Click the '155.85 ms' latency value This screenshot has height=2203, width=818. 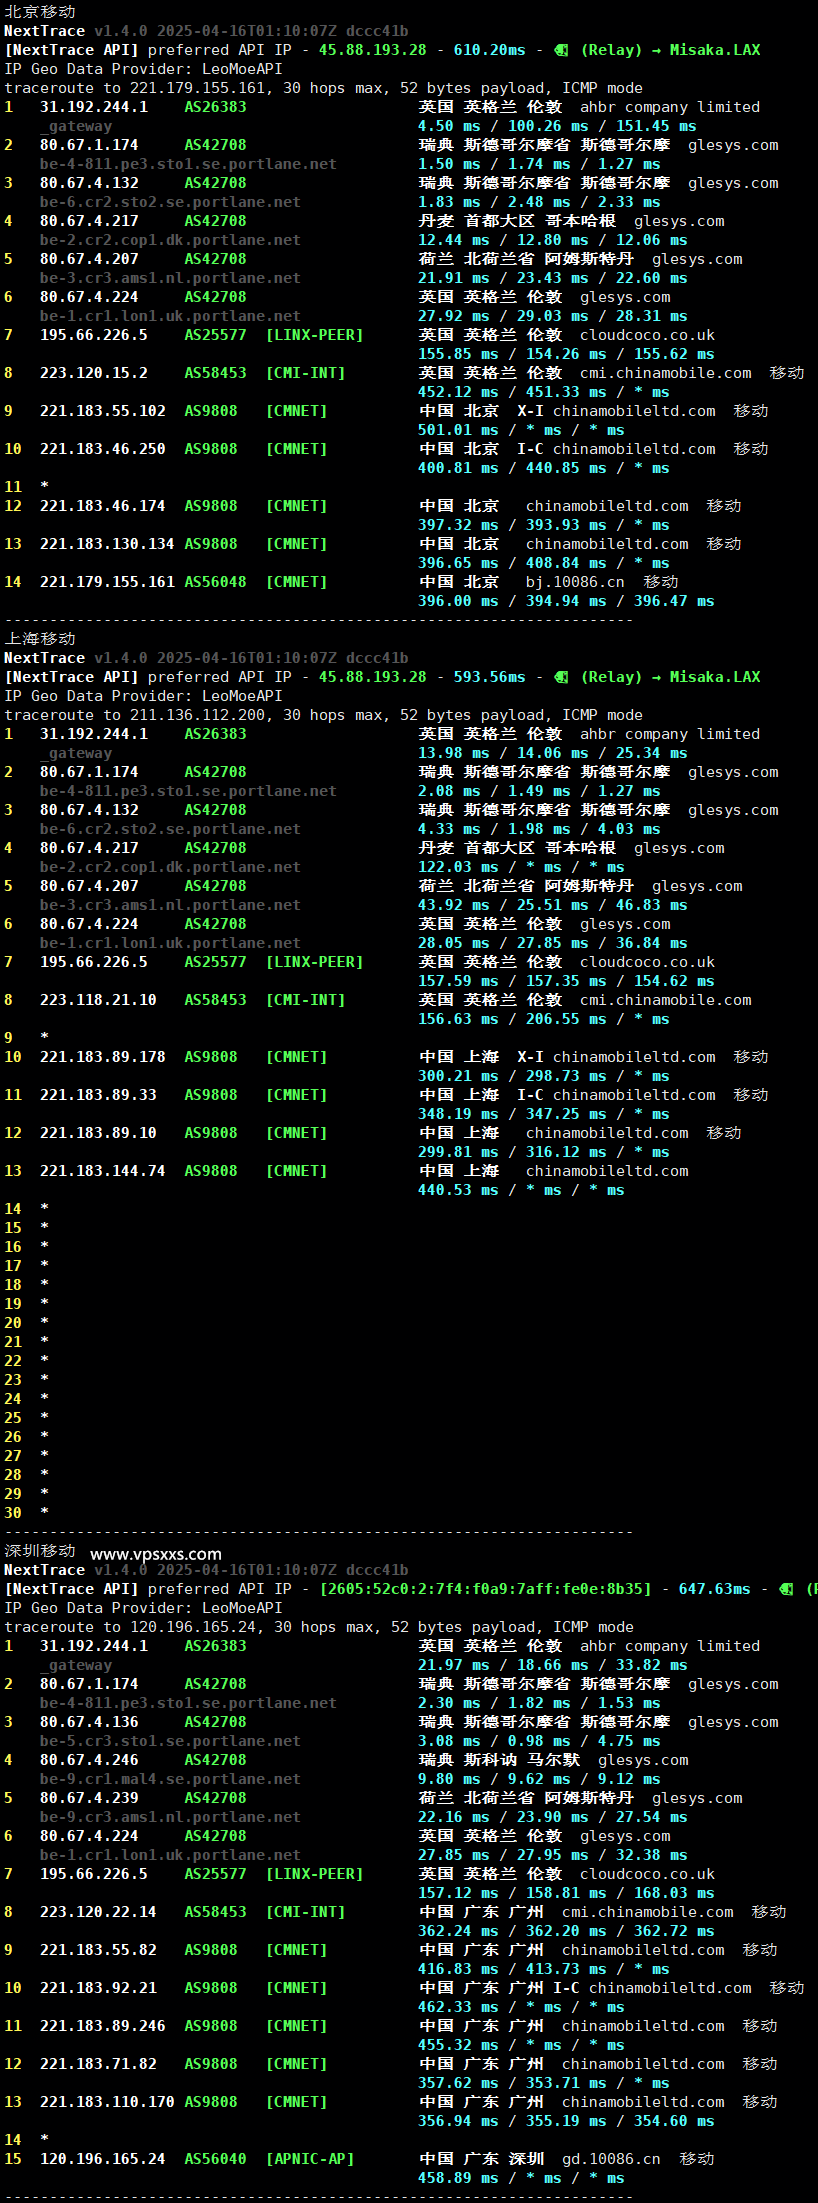458,354
